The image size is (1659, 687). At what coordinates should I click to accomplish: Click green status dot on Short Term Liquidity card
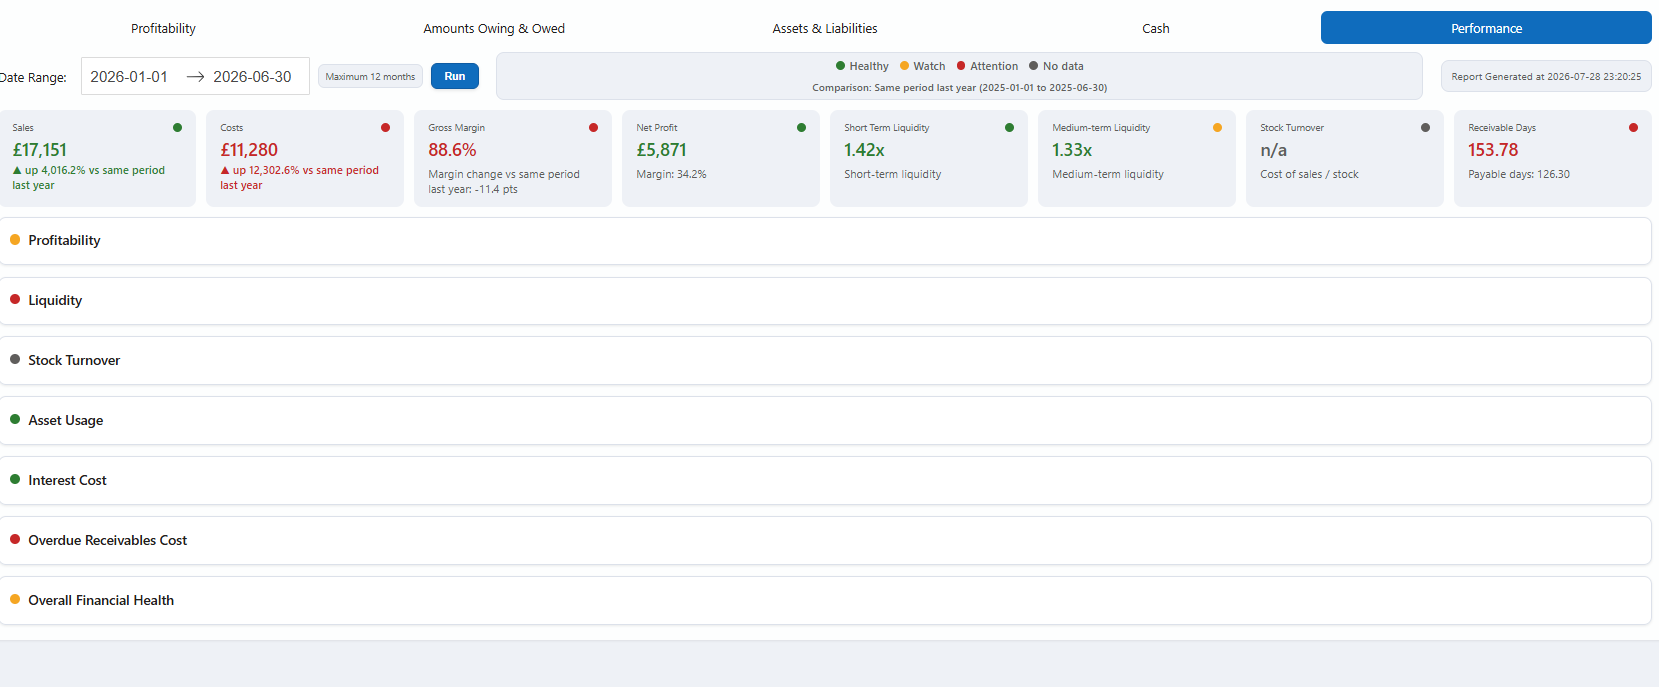tap(1009, 127)
